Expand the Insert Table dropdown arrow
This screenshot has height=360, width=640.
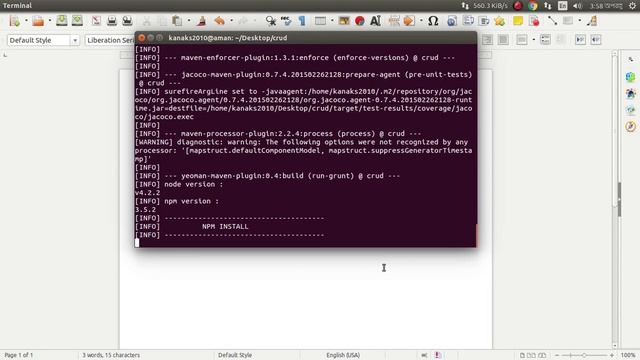coord(332,21)
